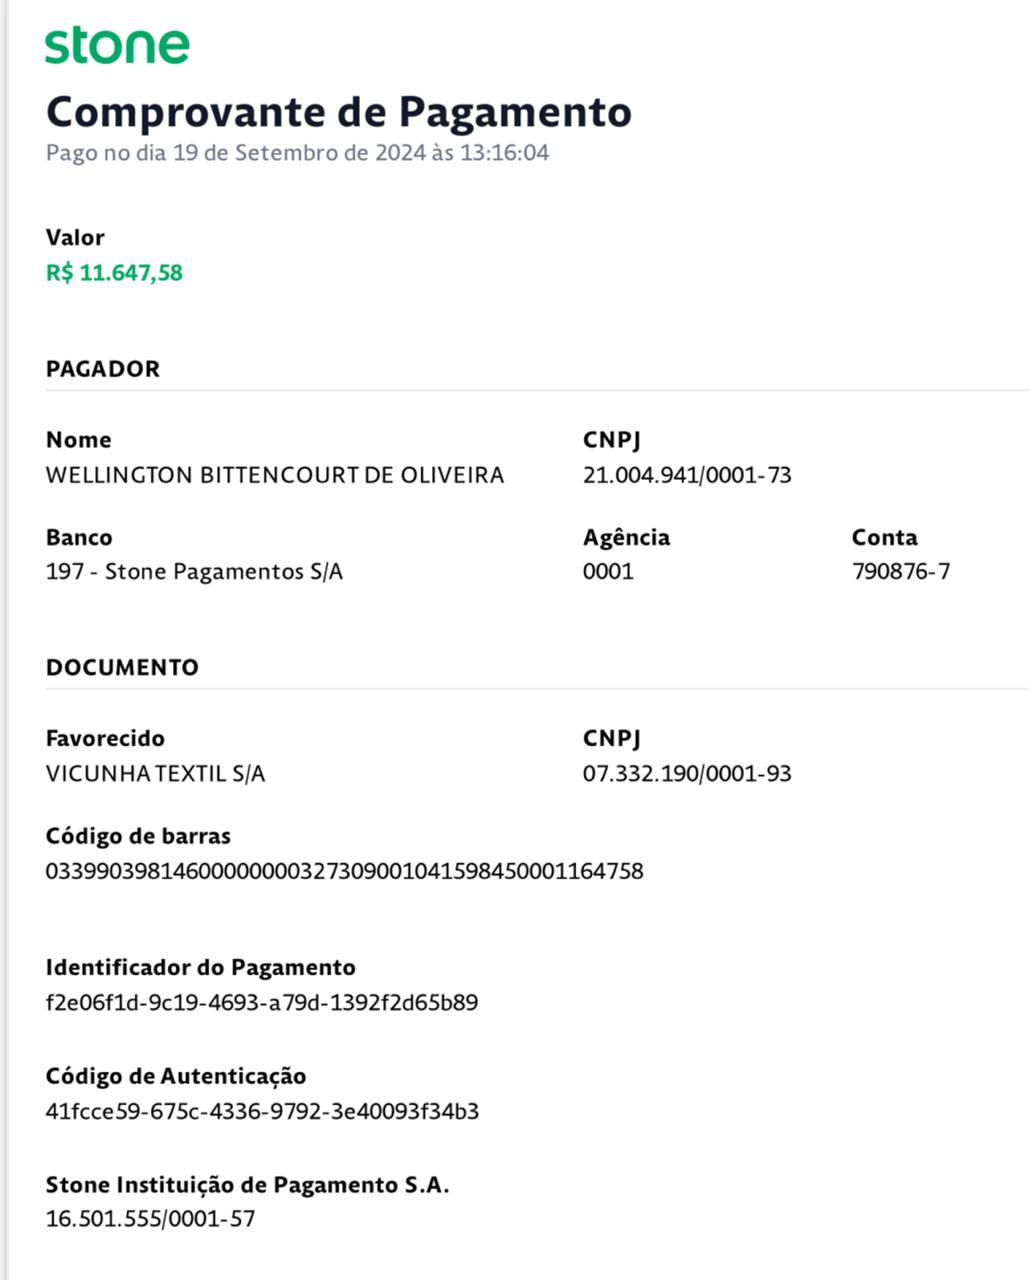
Task: Click the account number 790876-7
Action: [x=901, y=572]
